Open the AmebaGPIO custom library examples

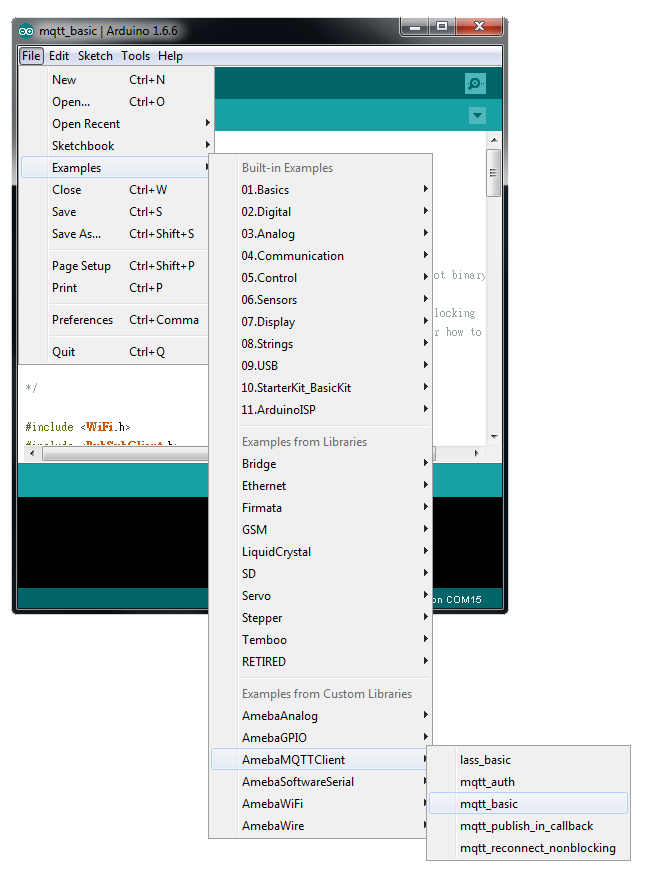point(321,738)
